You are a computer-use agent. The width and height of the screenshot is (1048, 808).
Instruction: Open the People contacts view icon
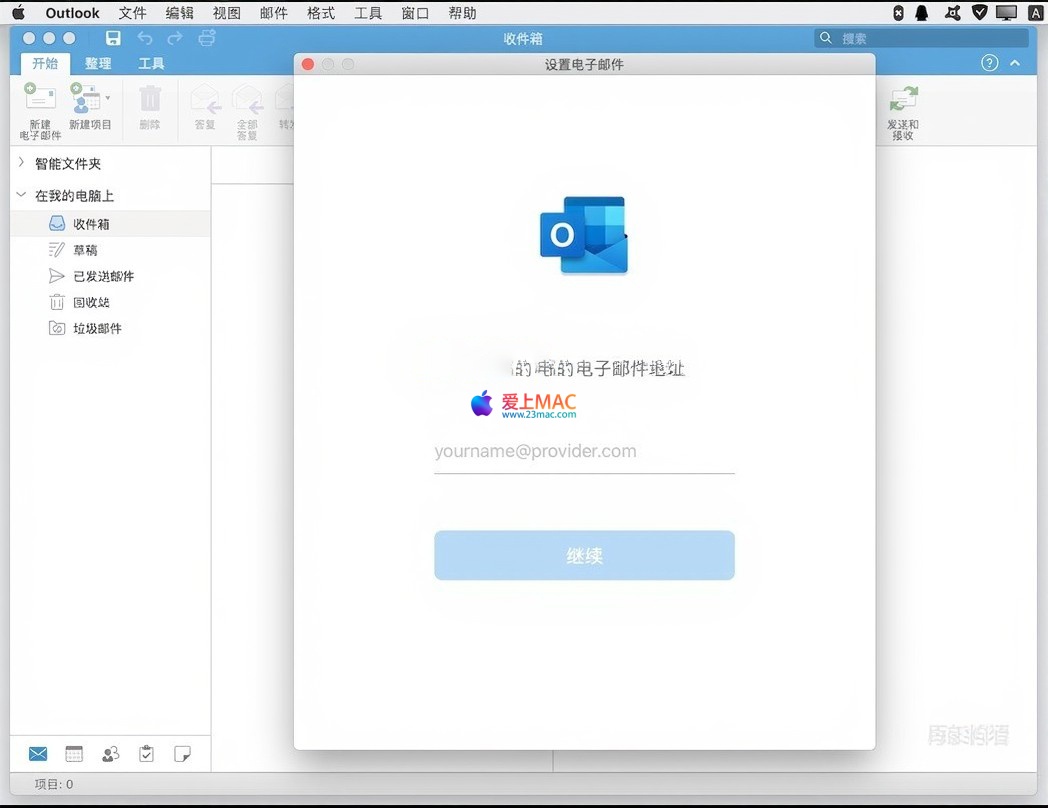click(x=110, y=754)
